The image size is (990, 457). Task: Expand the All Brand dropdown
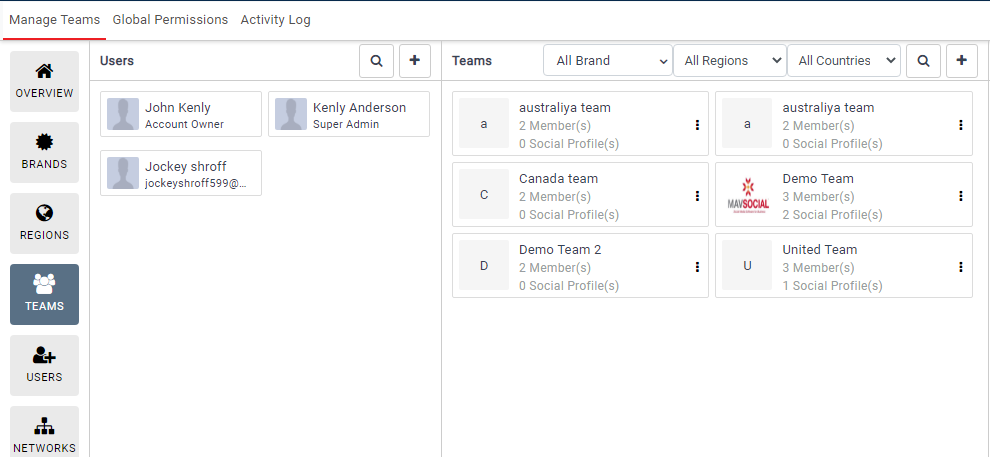point(608,61)
